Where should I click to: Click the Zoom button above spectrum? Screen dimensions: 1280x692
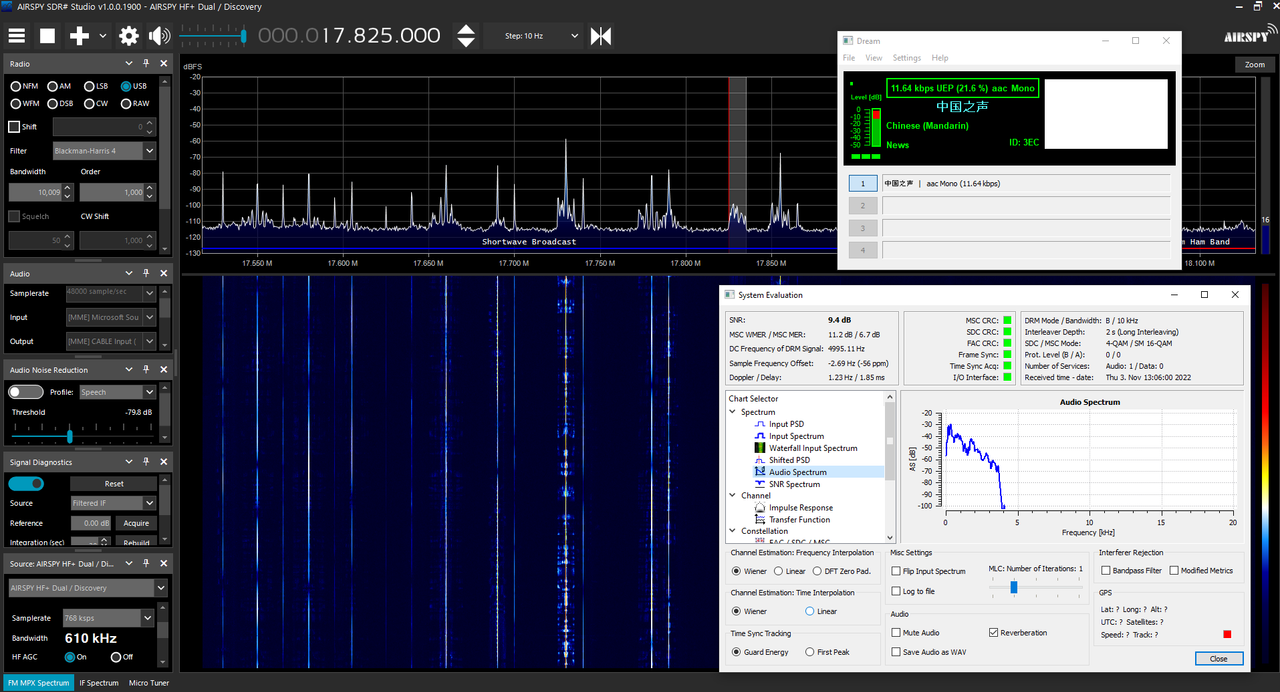point(1254,64)
